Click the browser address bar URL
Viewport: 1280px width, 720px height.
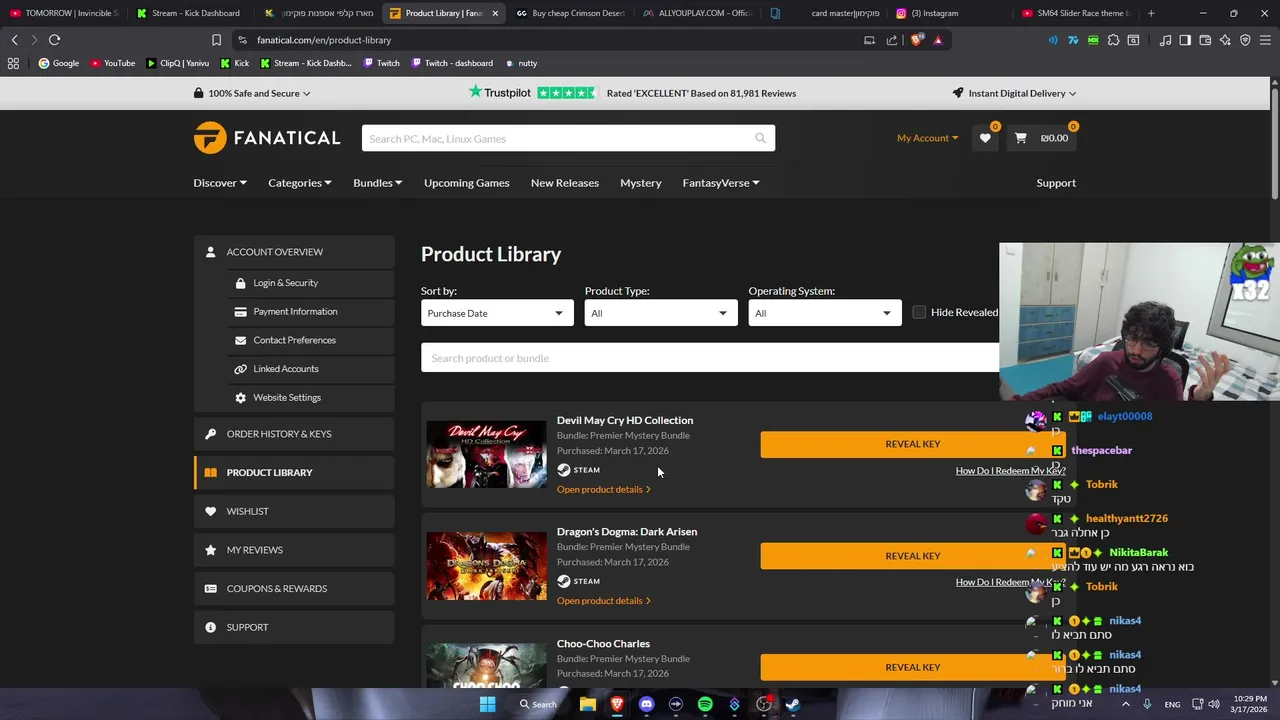[x=324, y=40]
